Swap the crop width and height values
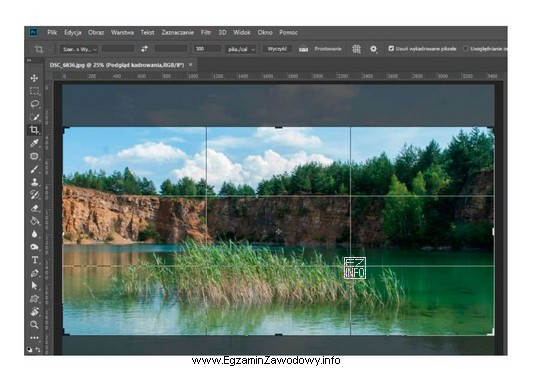The image size is (533, 369). (144, 49)
